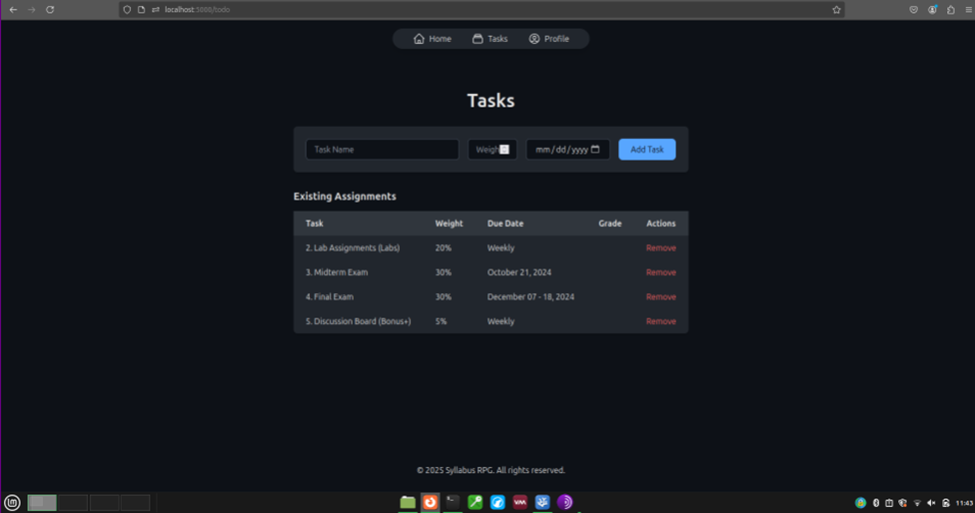This screenshot has height=513, width=975.
Task: Click the 5% weight value
Action: point(441,321)
